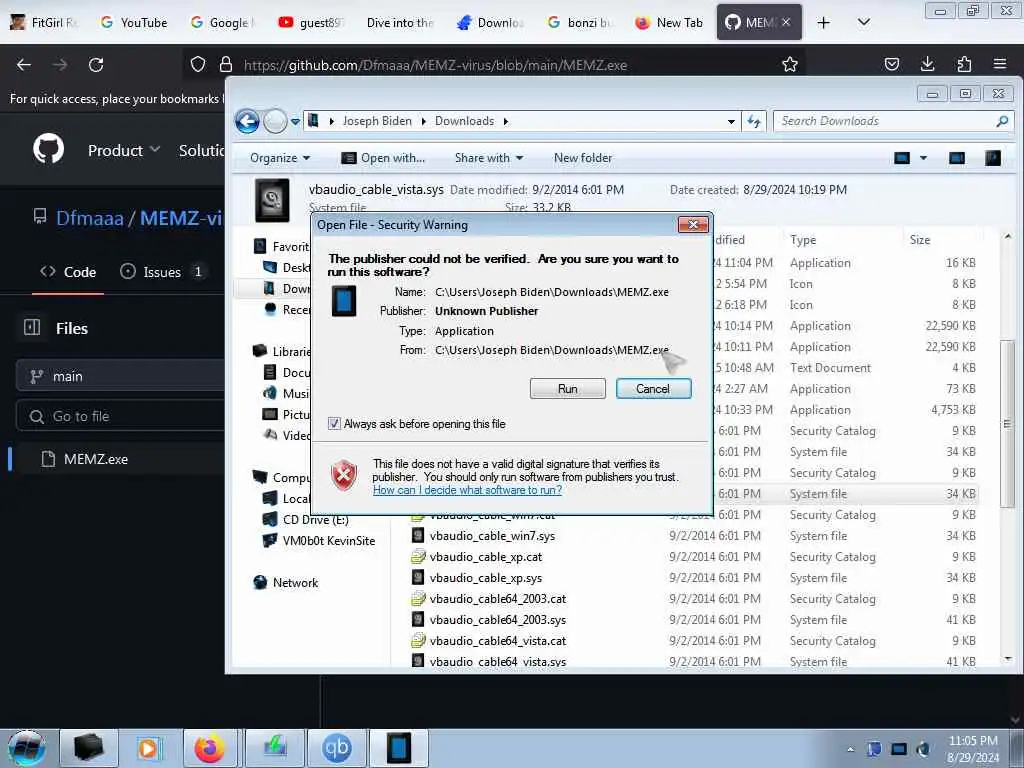Click the Firefox reload button
Screen dimensions: 1024x768
[x=96, y=65]
